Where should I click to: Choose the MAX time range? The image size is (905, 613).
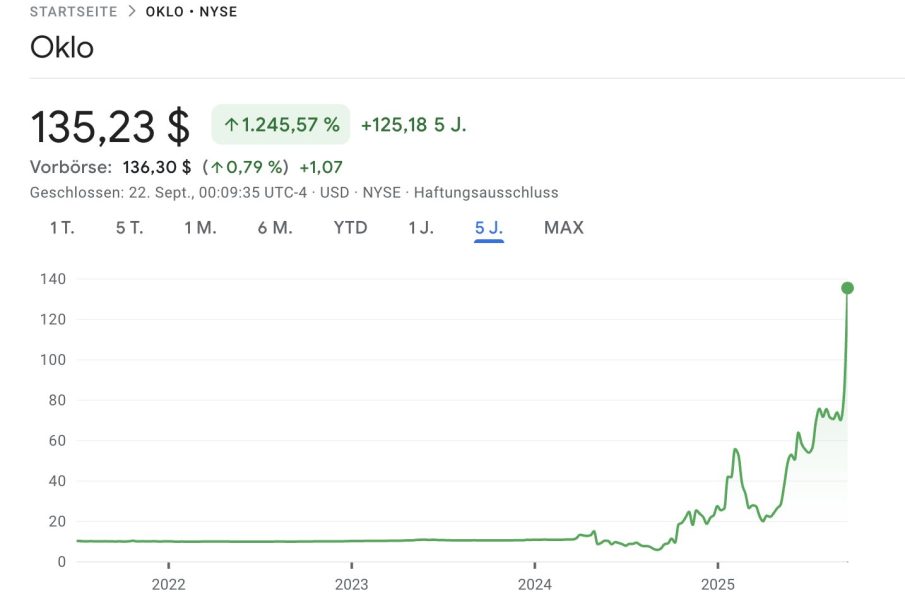(563, 228)
